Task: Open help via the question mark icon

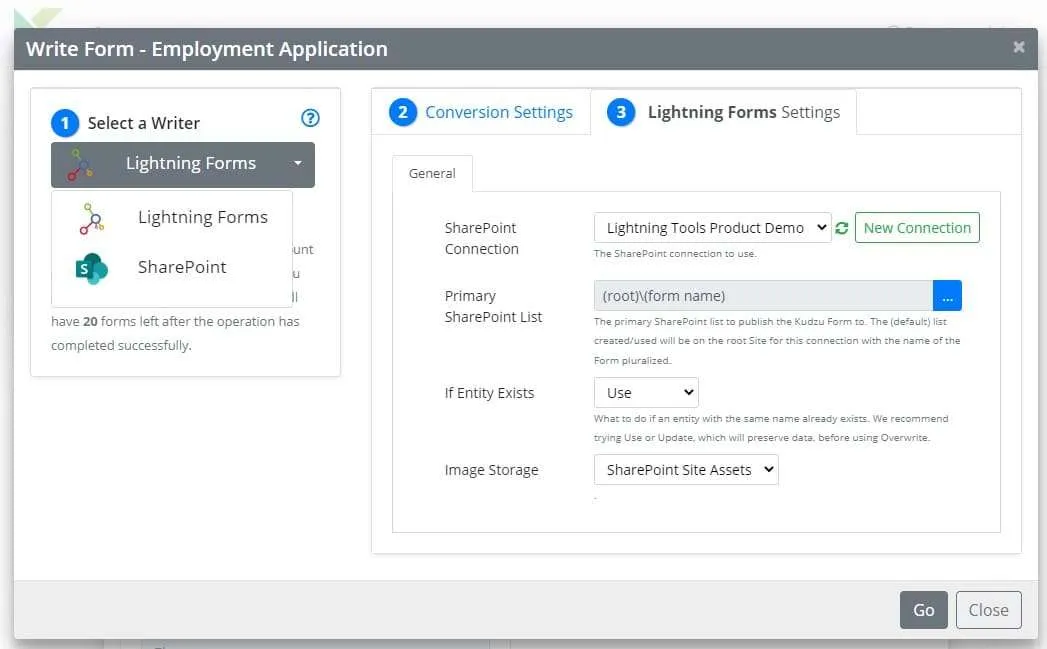Action: point(310,117)
